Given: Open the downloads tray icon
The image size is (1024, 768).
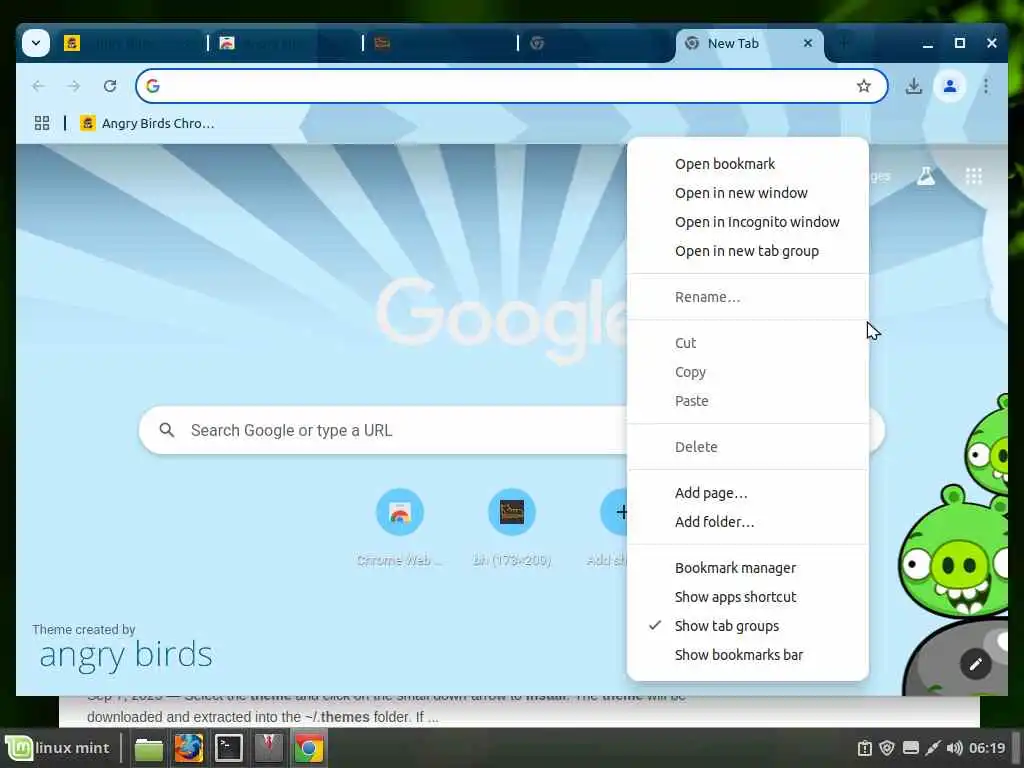Looking at the screenshot, I should pos(914,86).
